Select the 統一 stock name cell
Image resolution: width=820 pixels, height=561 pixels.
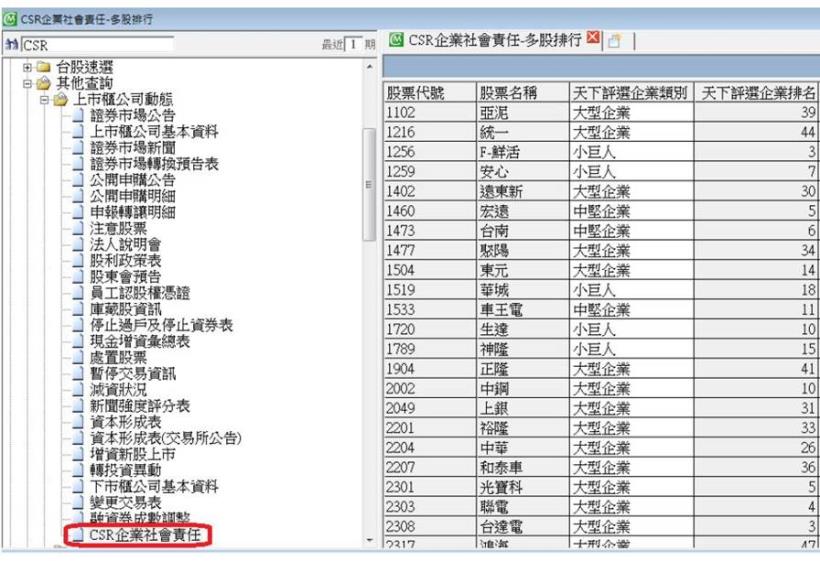pos(523,132)
